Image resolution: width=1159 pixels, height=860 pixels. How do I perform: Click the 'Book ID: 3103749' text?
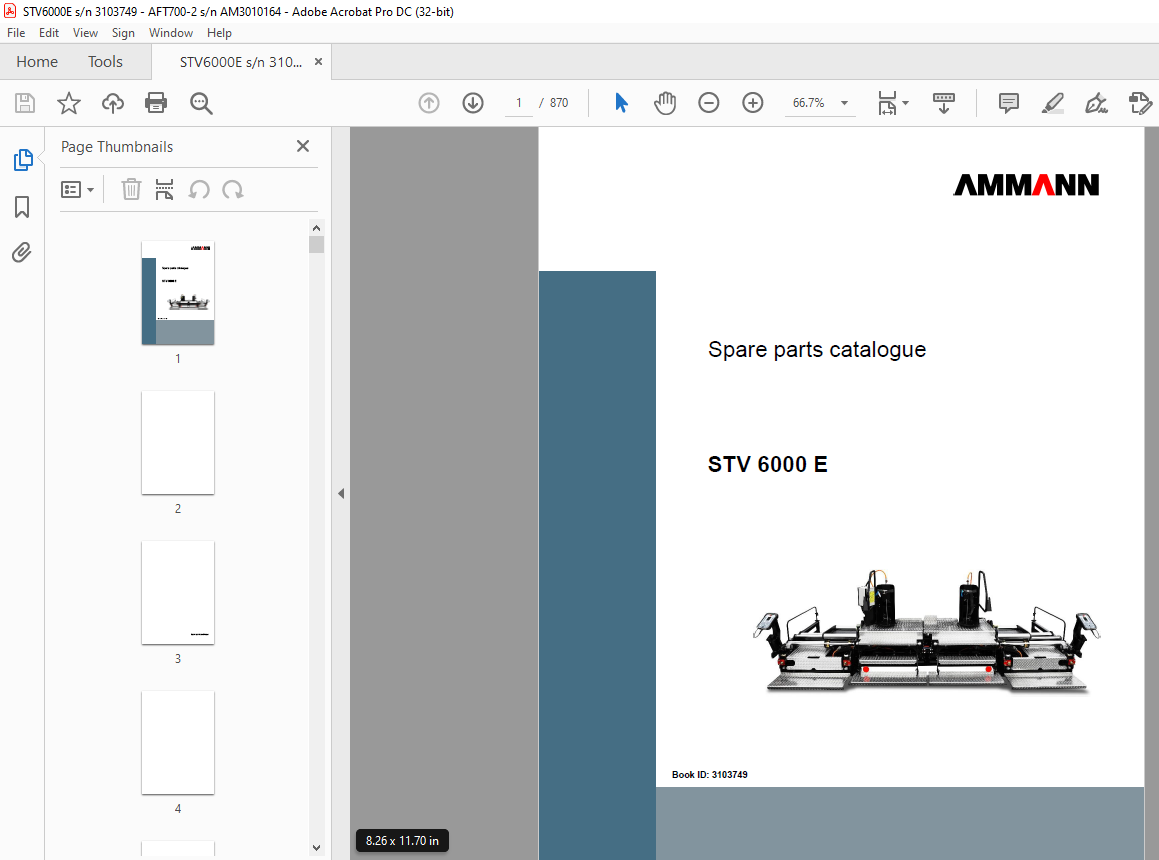click(x=710, y=774)
